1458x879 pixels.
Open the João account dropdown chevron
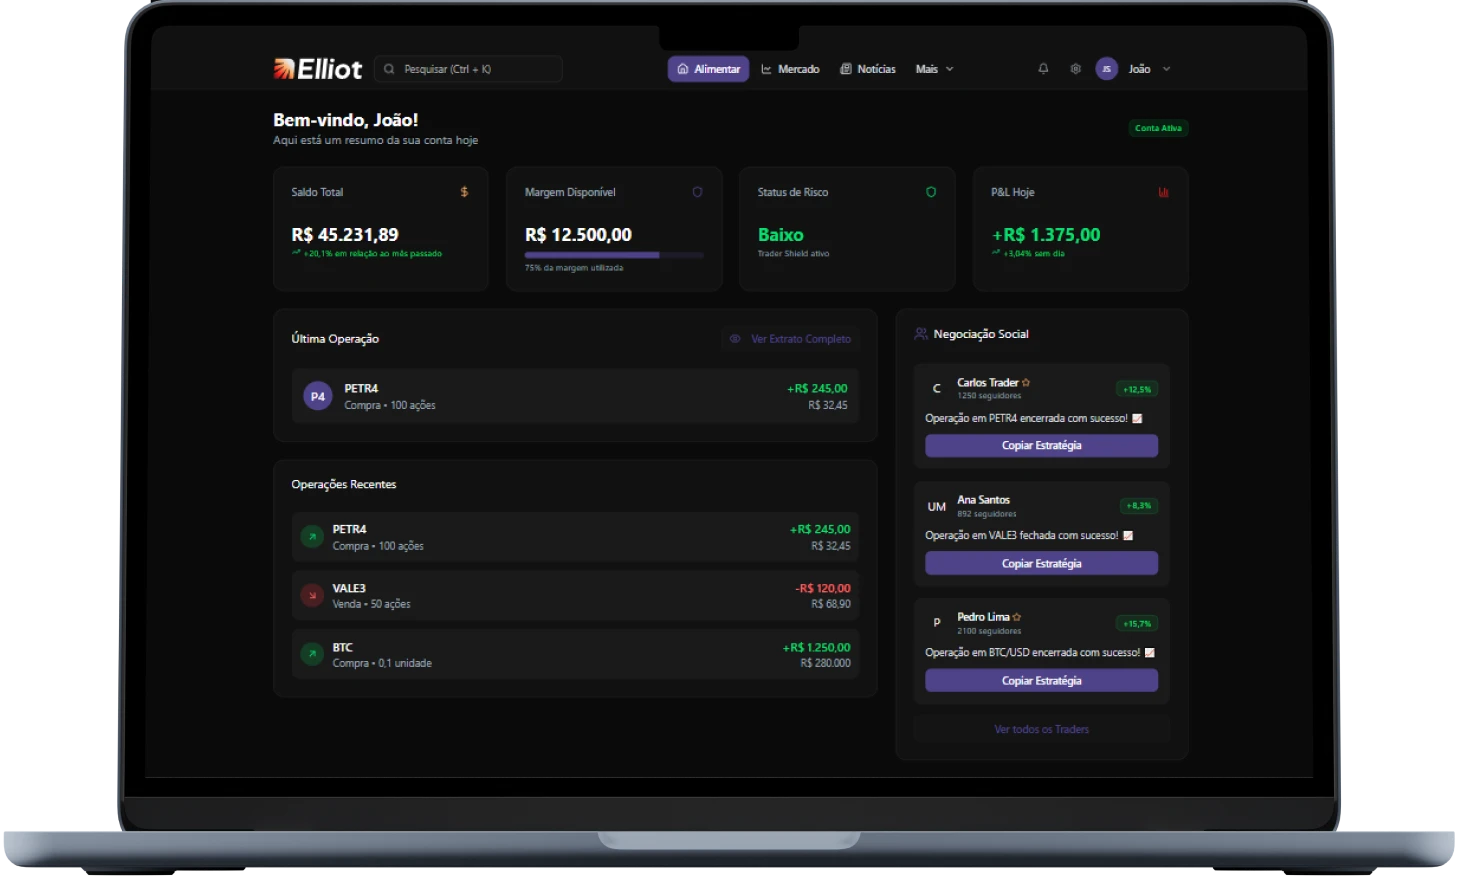(x=1166, y=69)
